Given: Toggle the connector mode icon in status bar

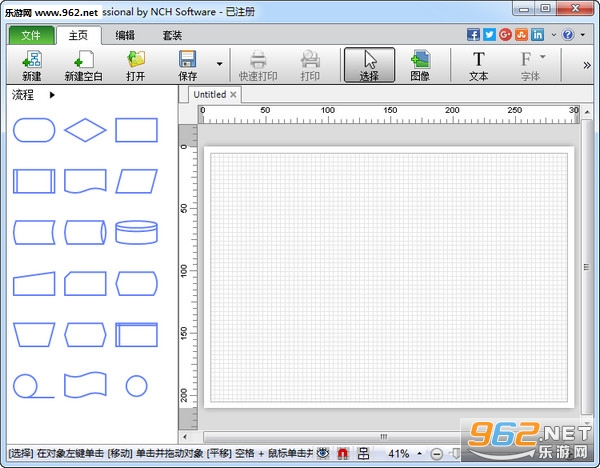Looking at the screenshot, I should (x=363, y=453).
